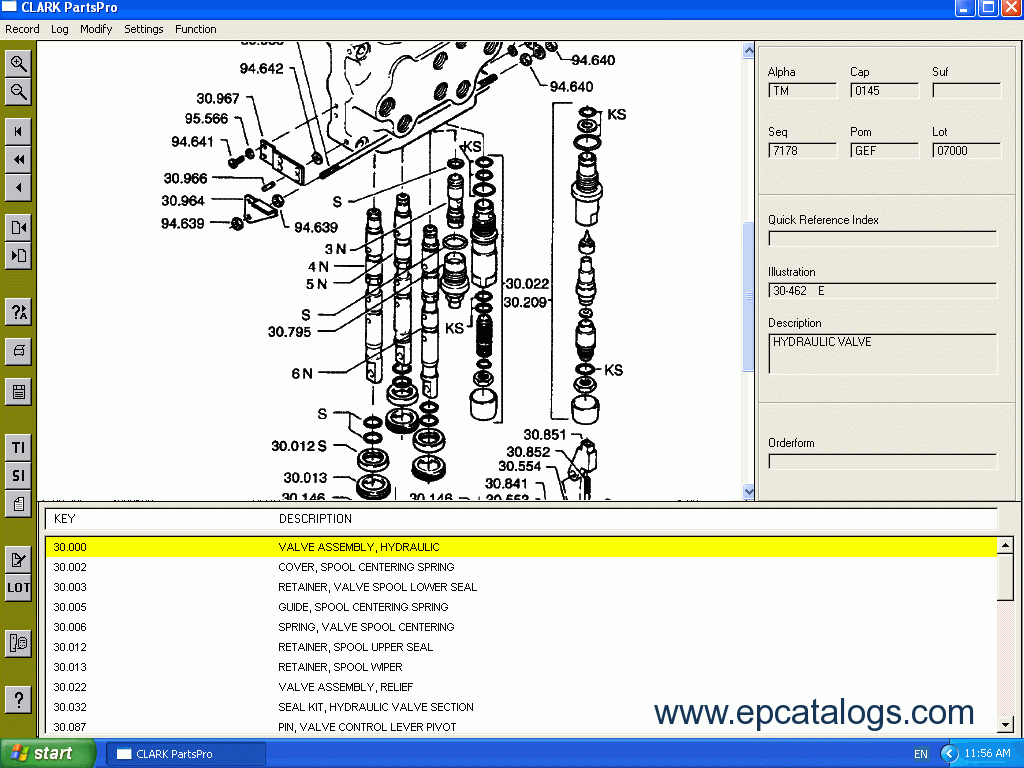Click the Start button on taskbar

click(47, 753)
